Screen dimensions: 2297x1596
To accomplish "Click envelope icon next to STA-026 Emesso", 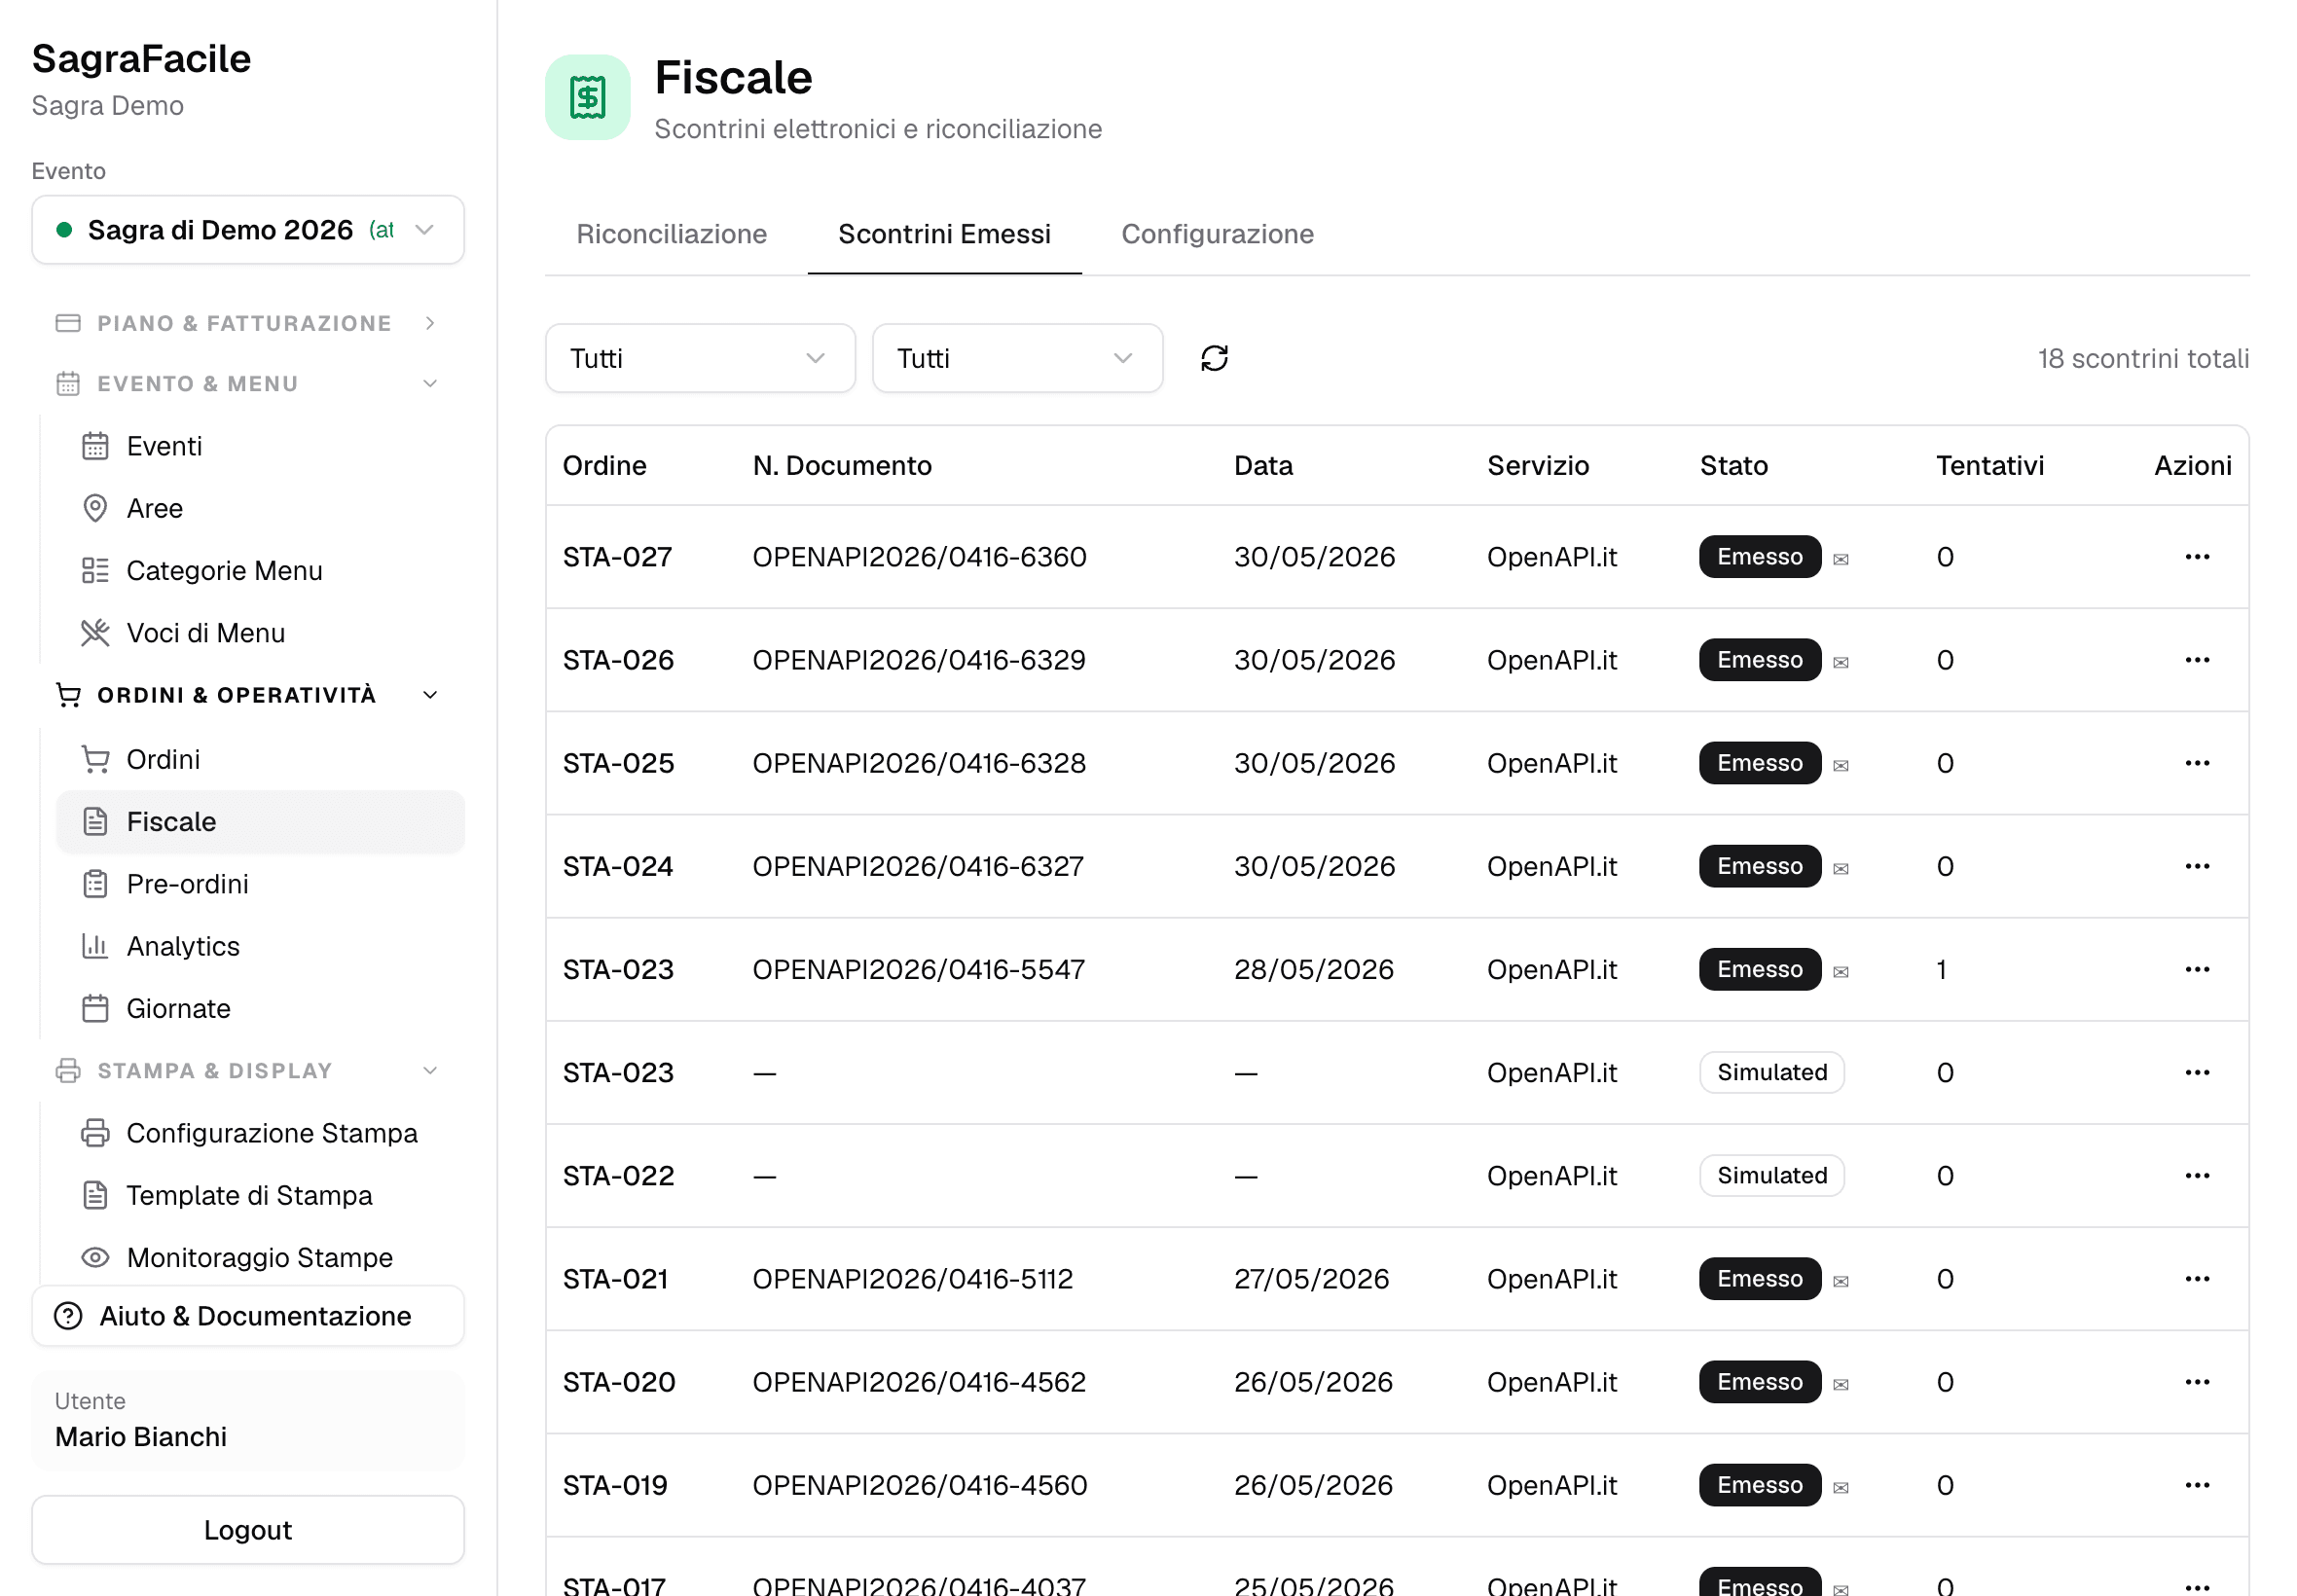I will pyautogui.click(x=1839, y=662).
